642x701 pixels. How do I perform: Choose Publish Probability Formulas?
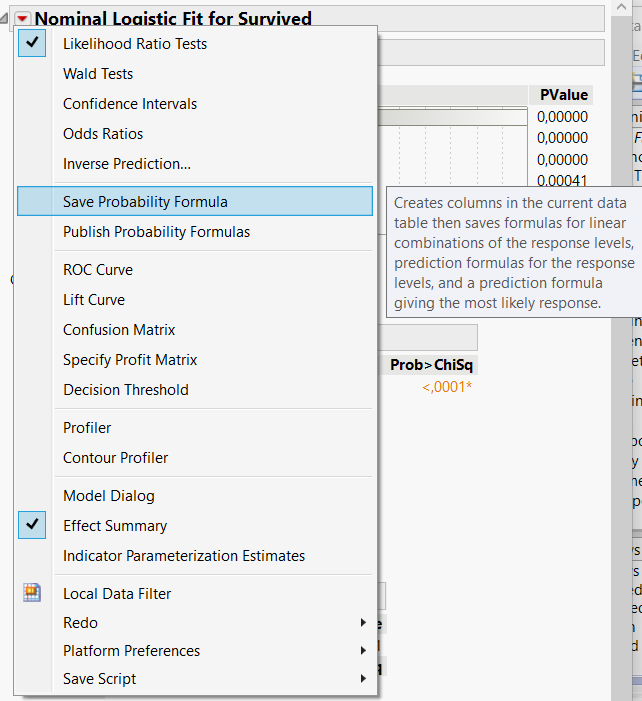(156, 232)
